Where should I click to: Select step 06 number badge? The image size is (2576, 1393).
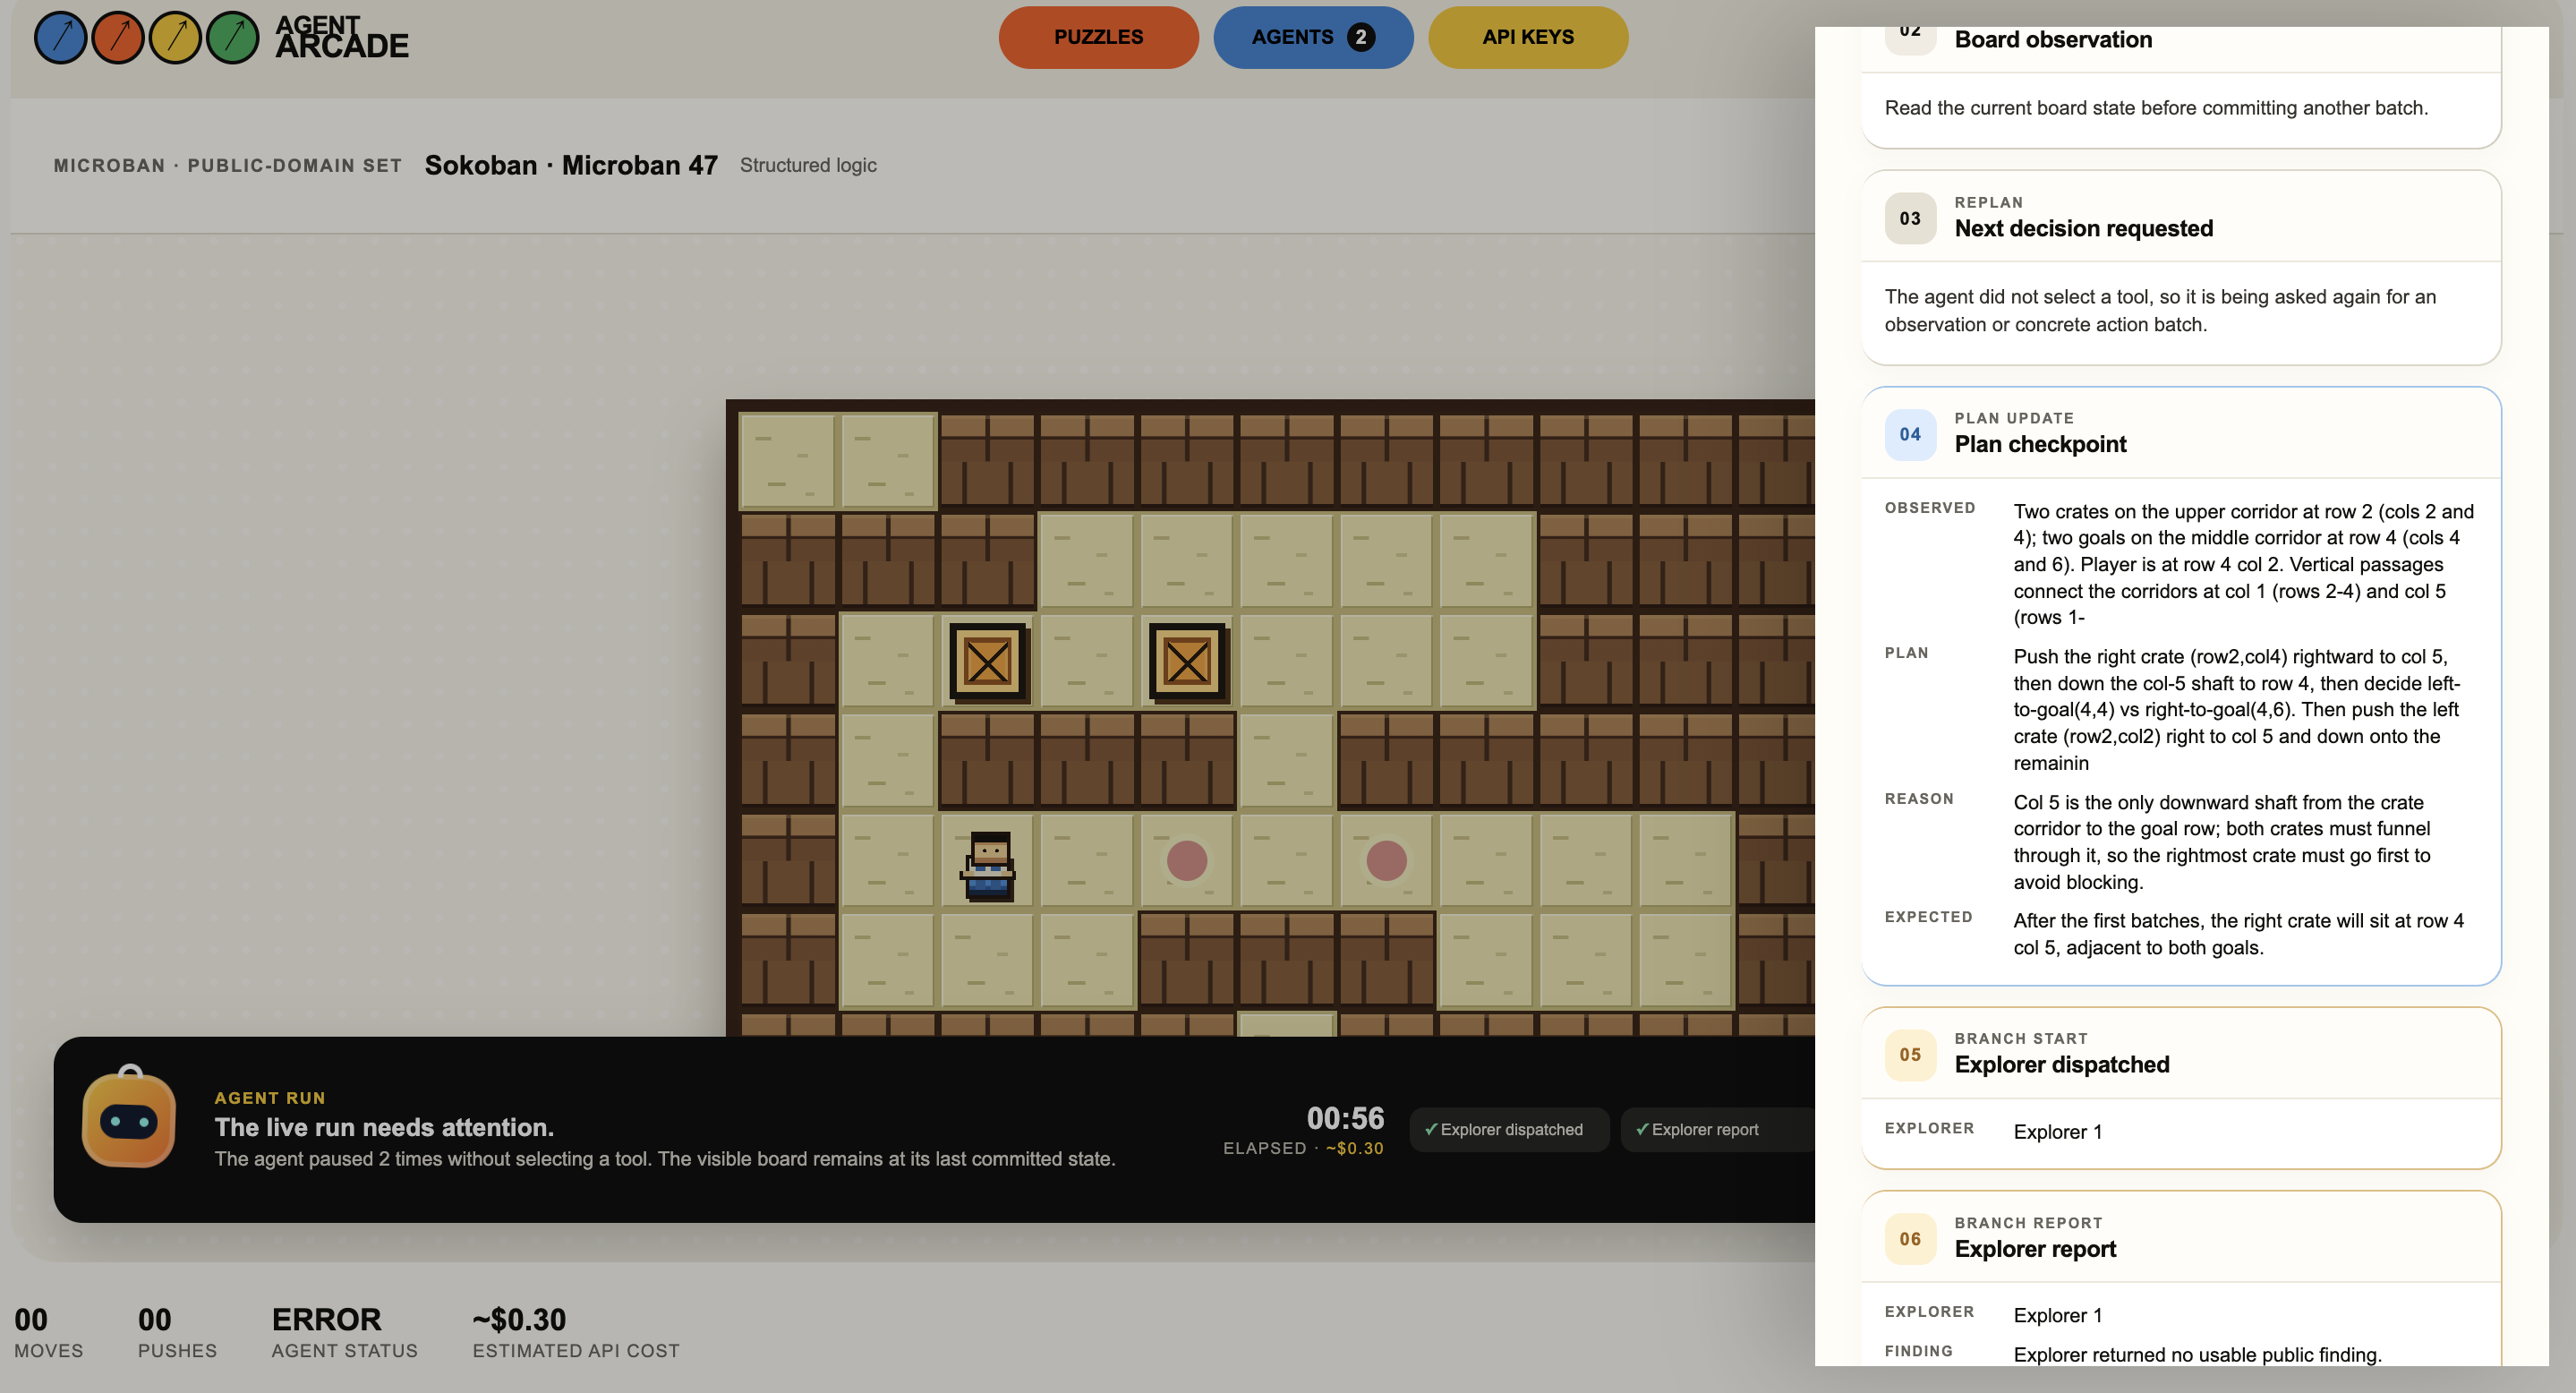pos(1910,1238)
